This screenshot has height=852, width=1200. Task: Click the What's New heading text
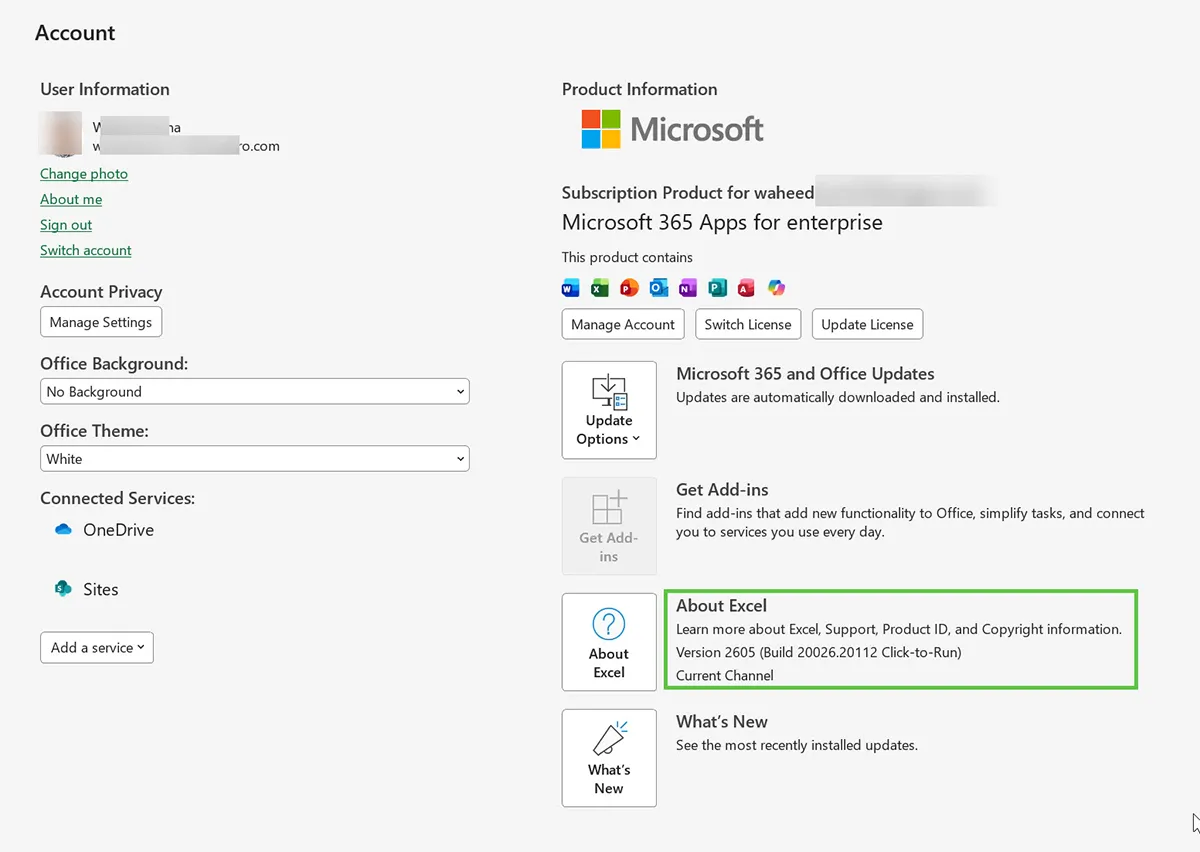tap(722, 722)
